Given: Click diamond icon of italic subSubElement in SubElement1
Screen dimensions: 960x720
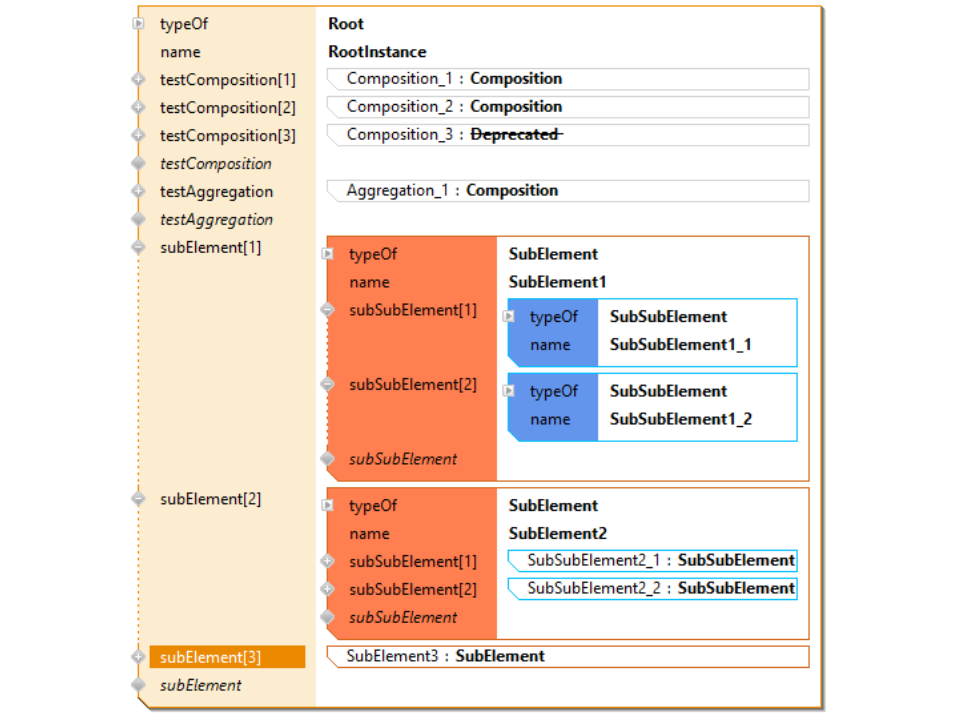Looking at the screenshot, I should coord(328,459).
